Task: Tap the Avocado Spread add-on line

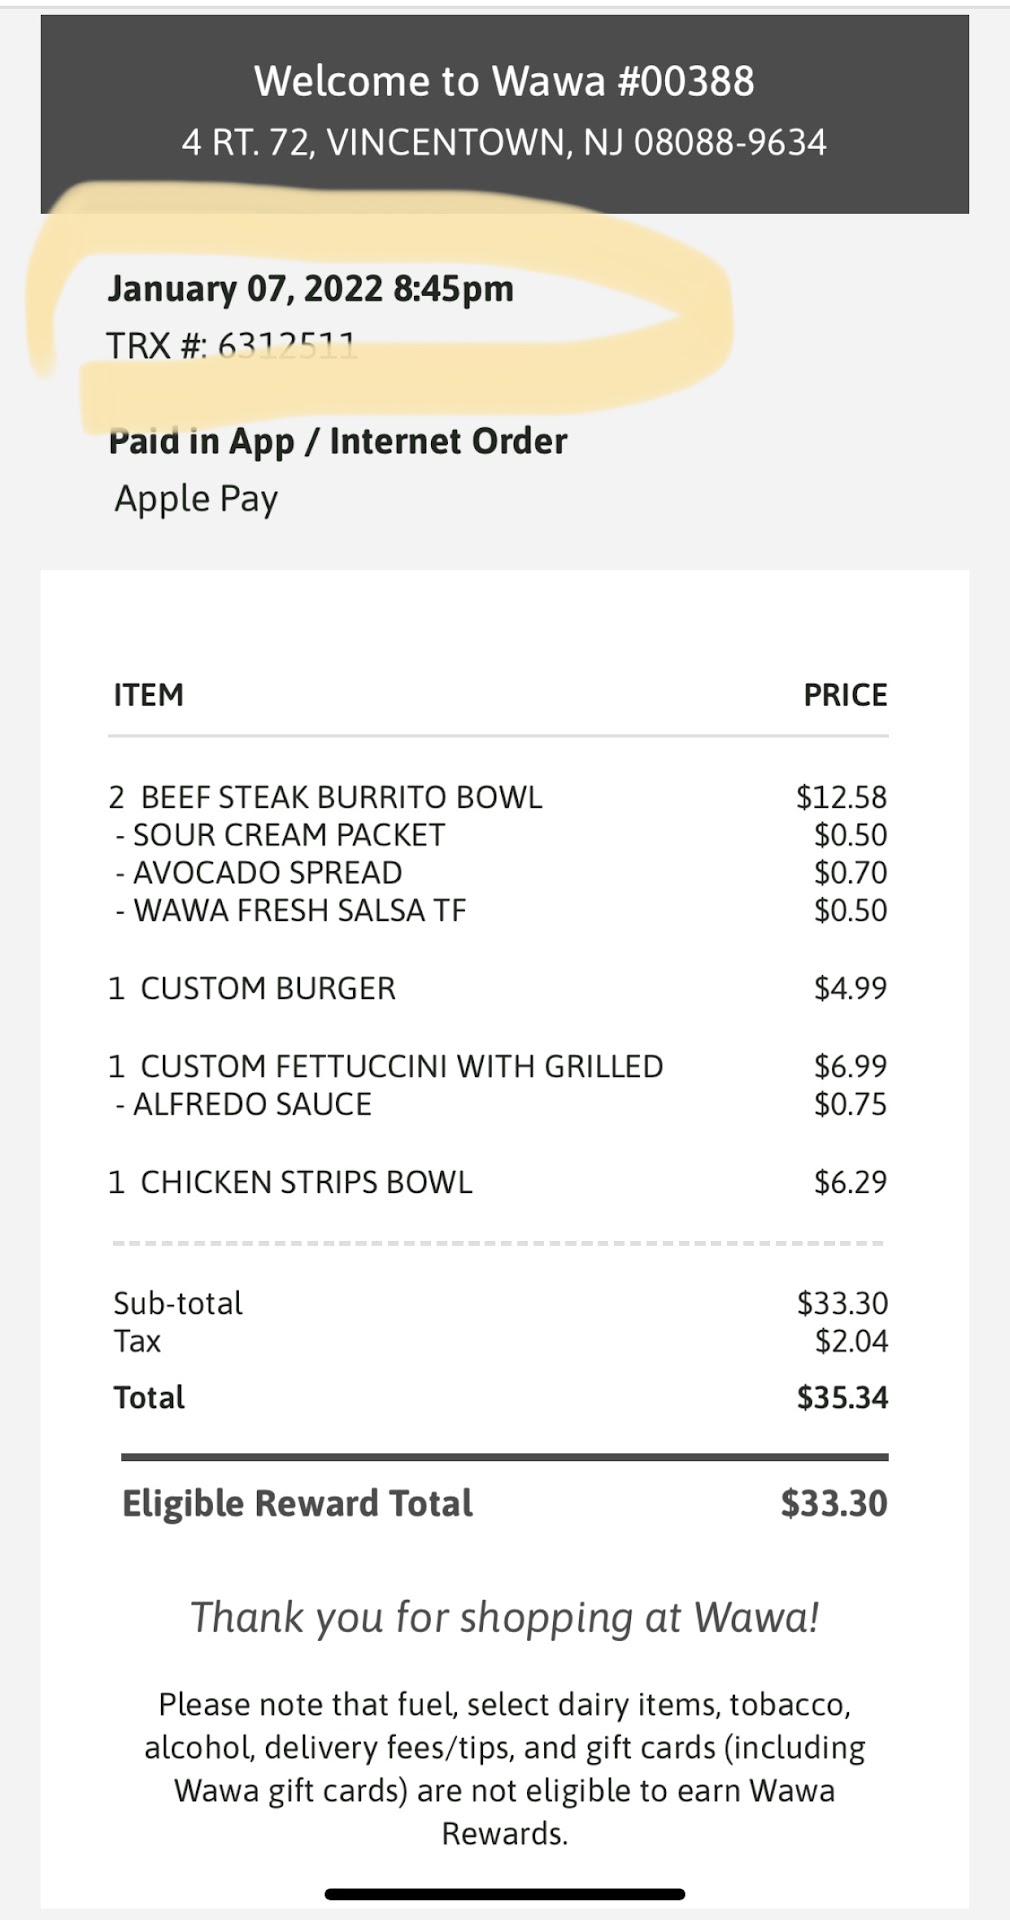Action: pos(259,873)
